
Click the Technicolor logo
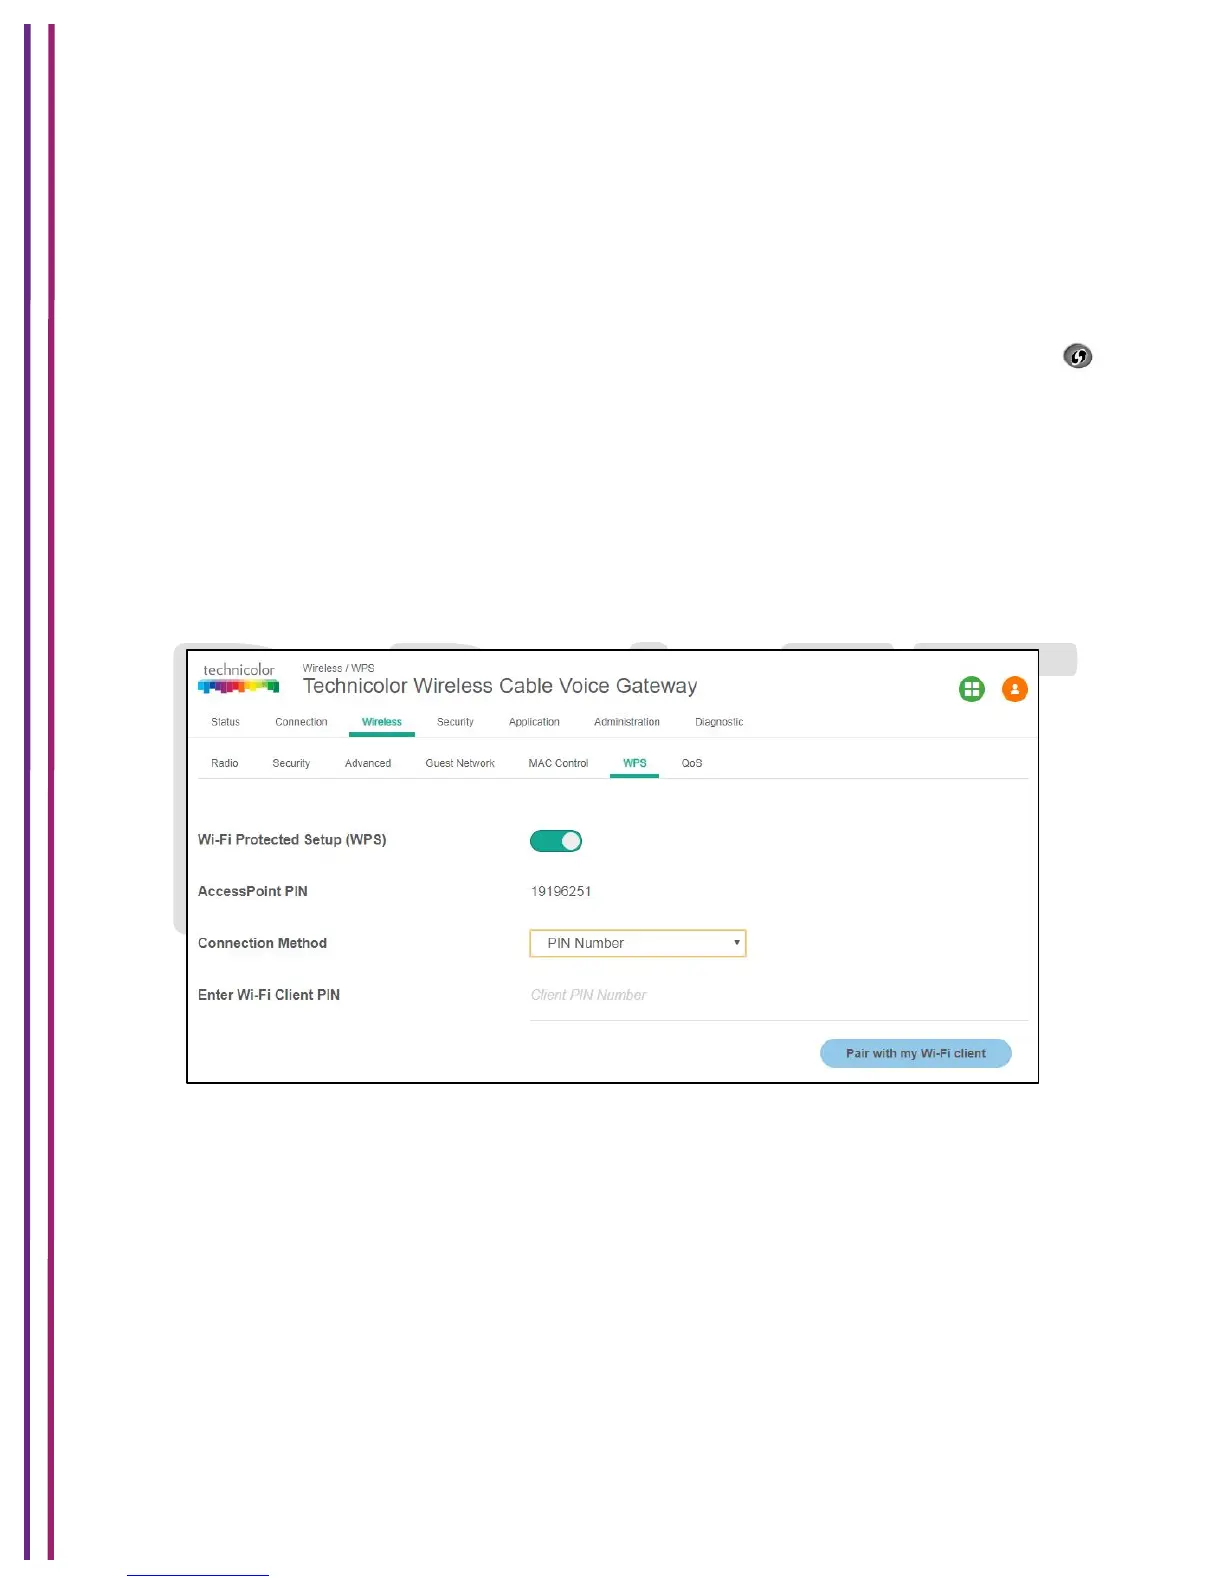tap(238, 678)
